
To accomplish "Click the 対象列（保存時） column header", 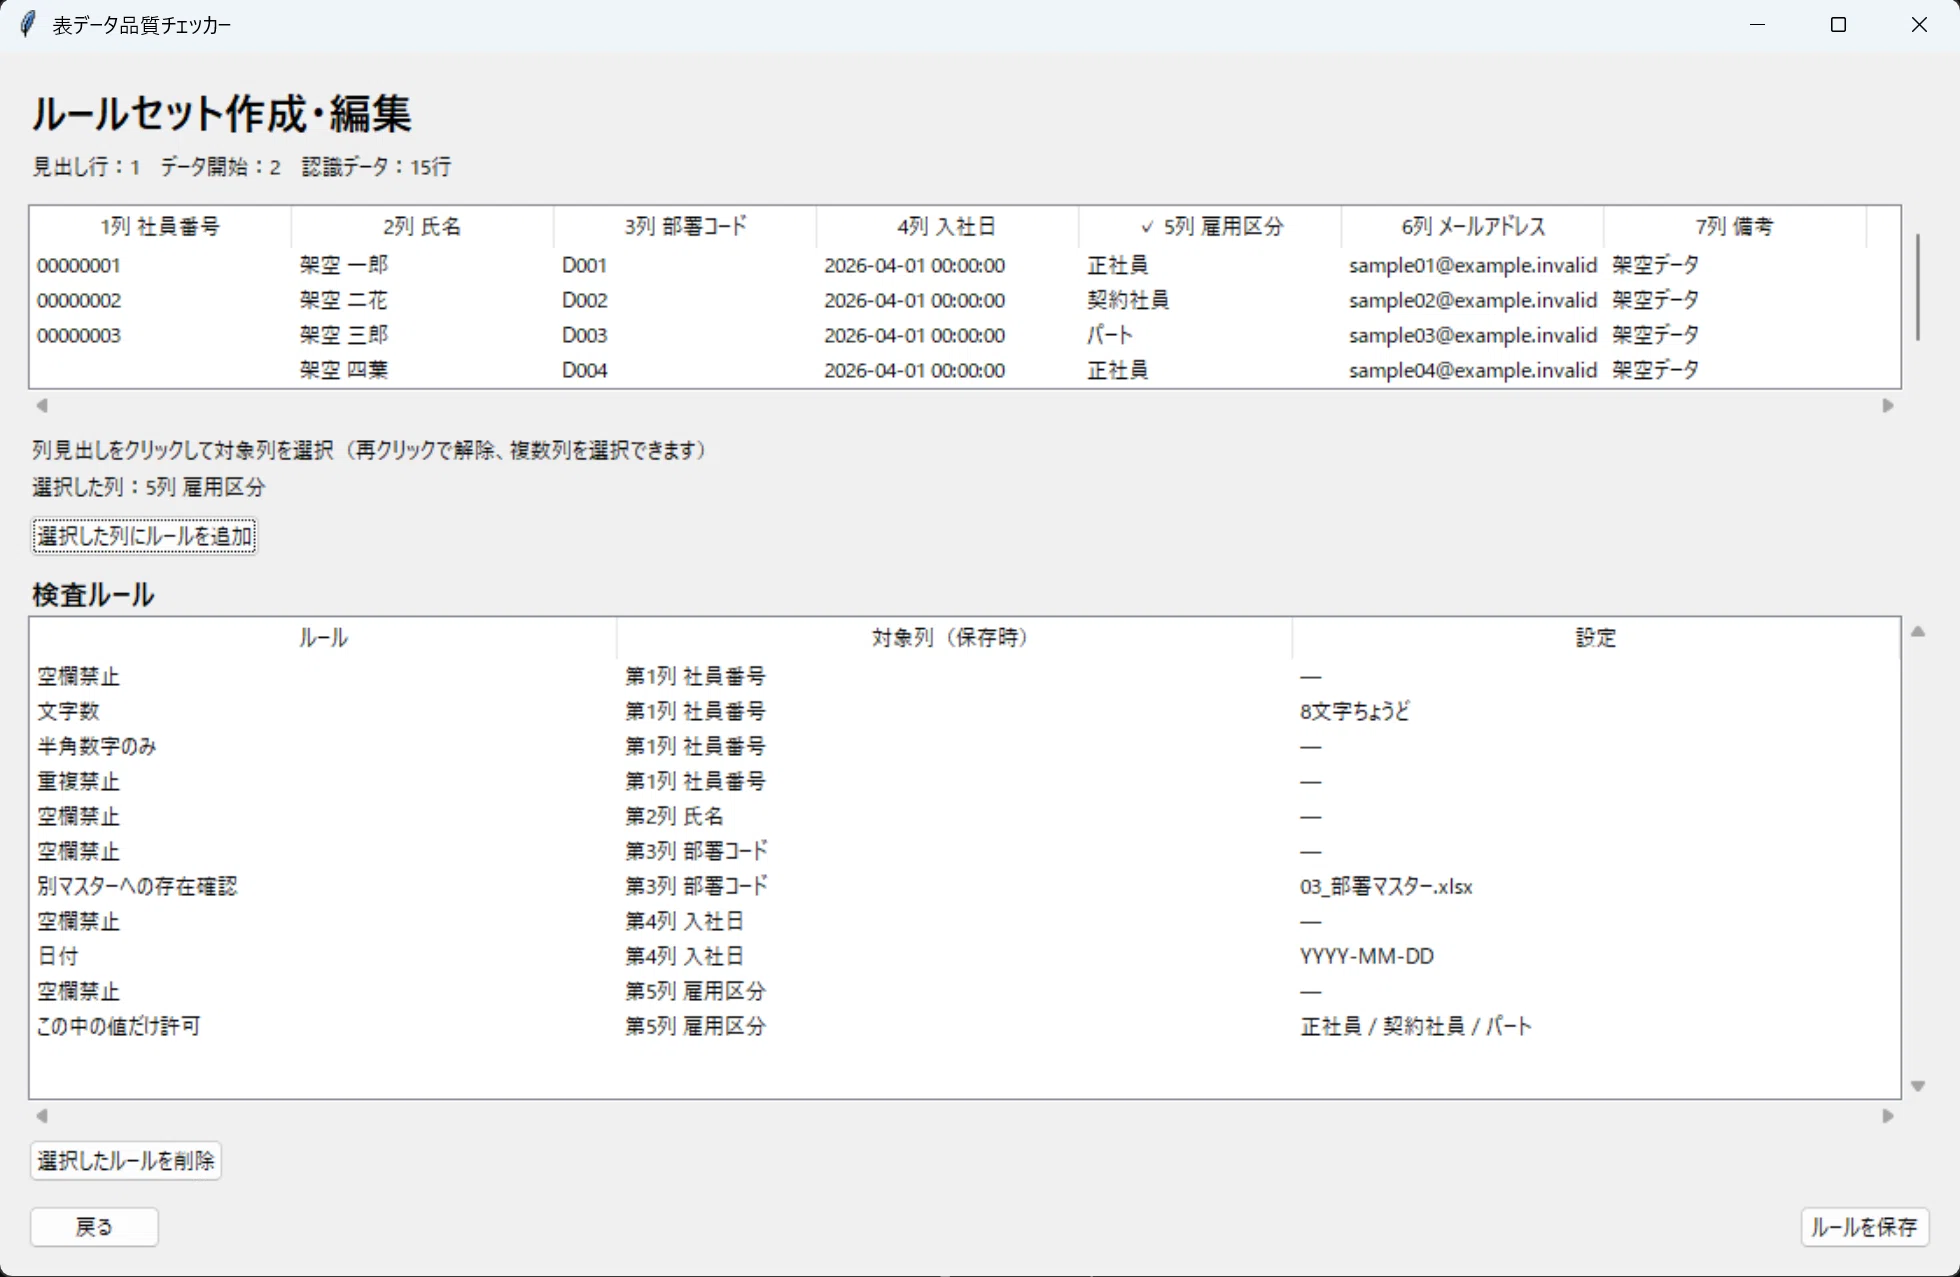I will (x=954, y=638).
